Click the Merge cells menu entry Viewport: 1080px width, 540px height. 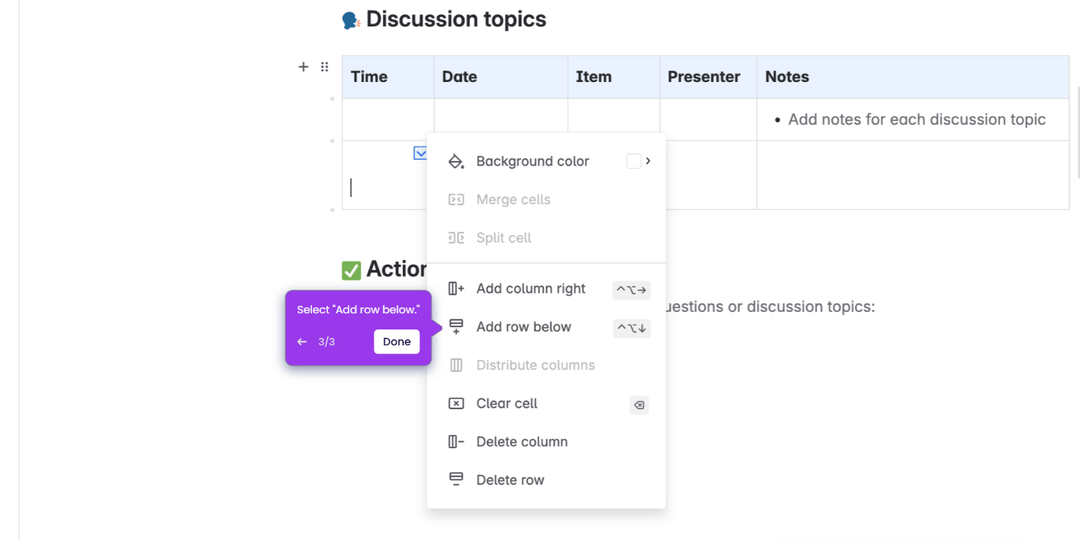pos(546,200)
